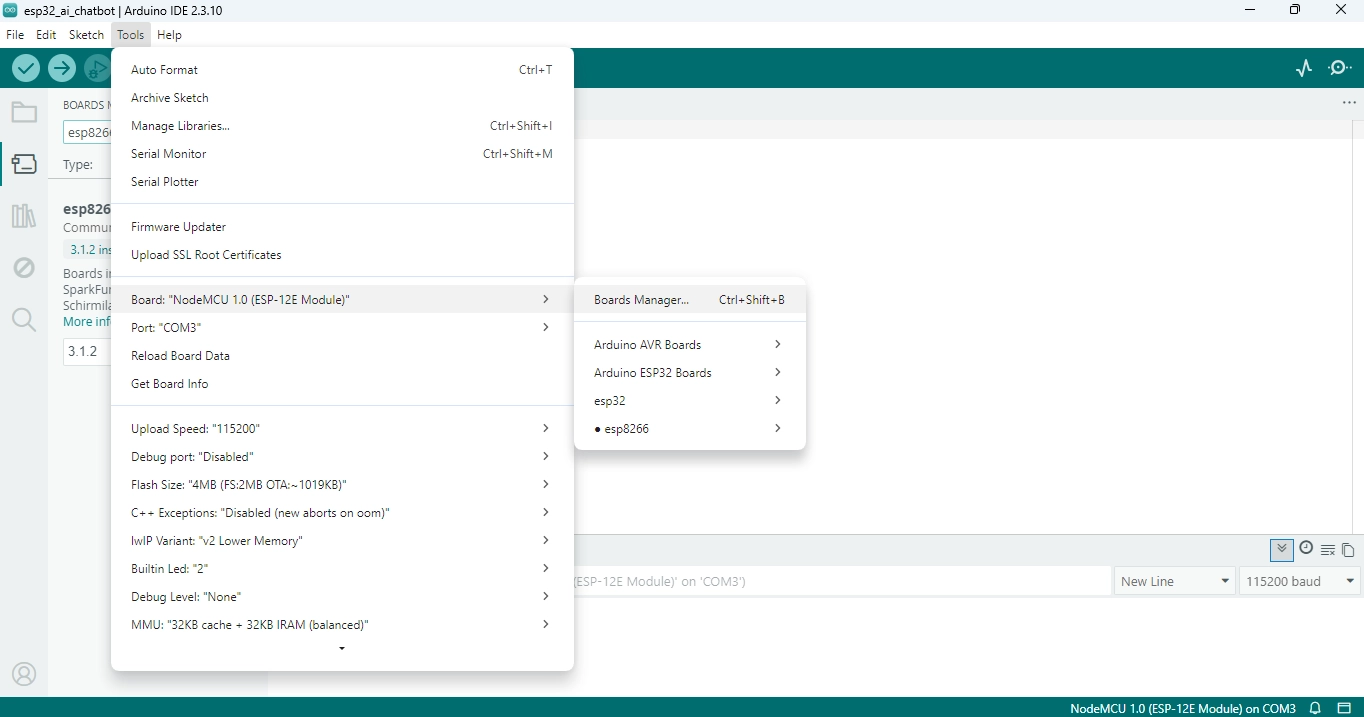1364x717 pixels.
Task: Open notifications bell in status bar
Action: pyautogui.click(x=1316, y=708)
